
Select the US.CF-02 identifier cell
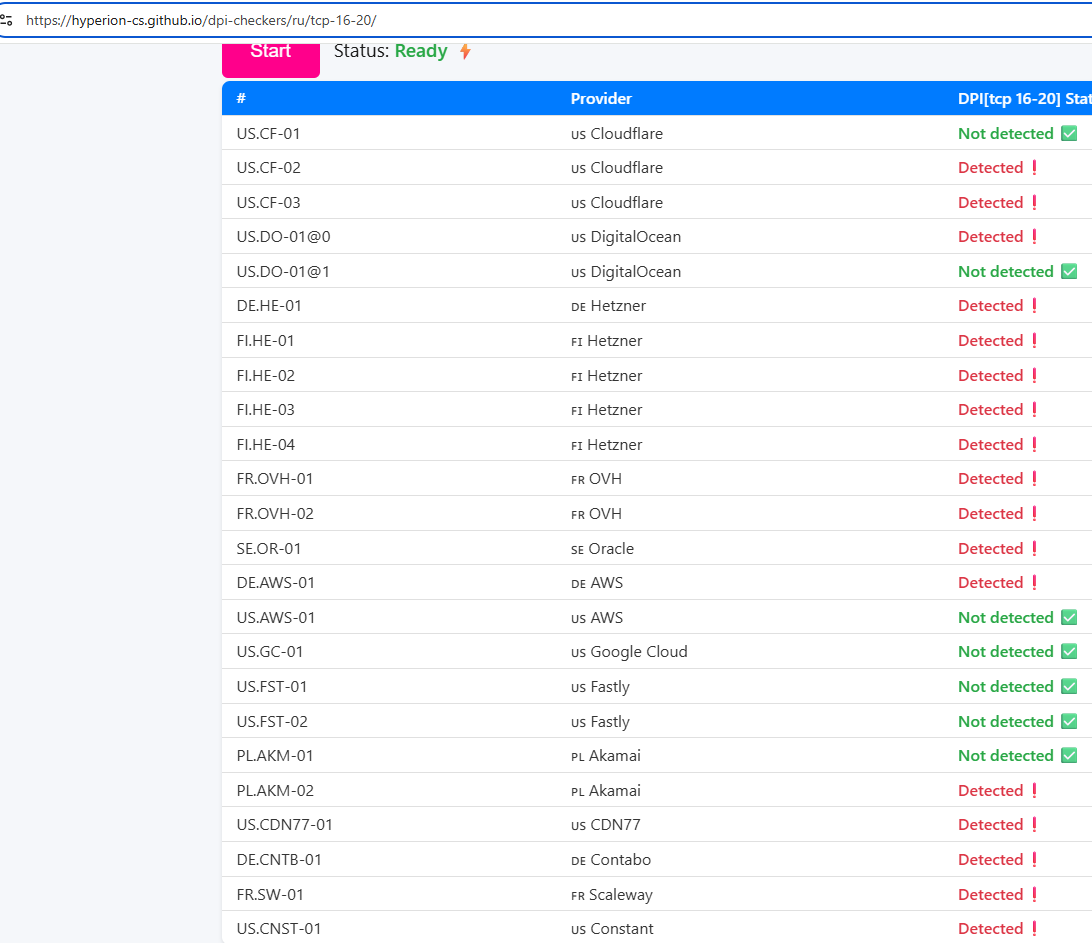(x=268, y=168)
